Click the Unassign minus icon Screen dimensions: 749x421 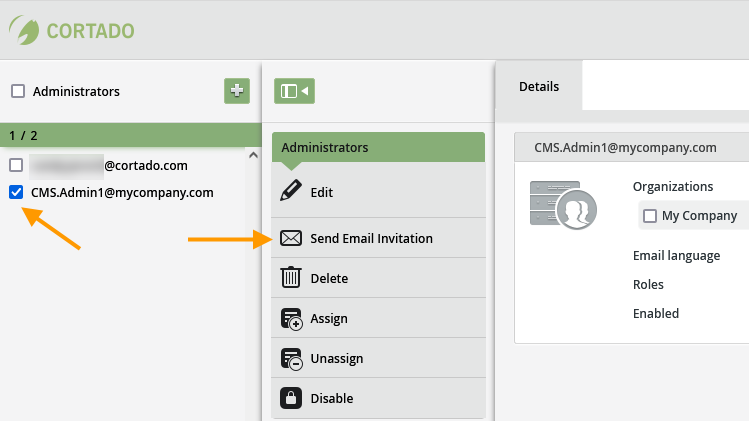(291, 359)
